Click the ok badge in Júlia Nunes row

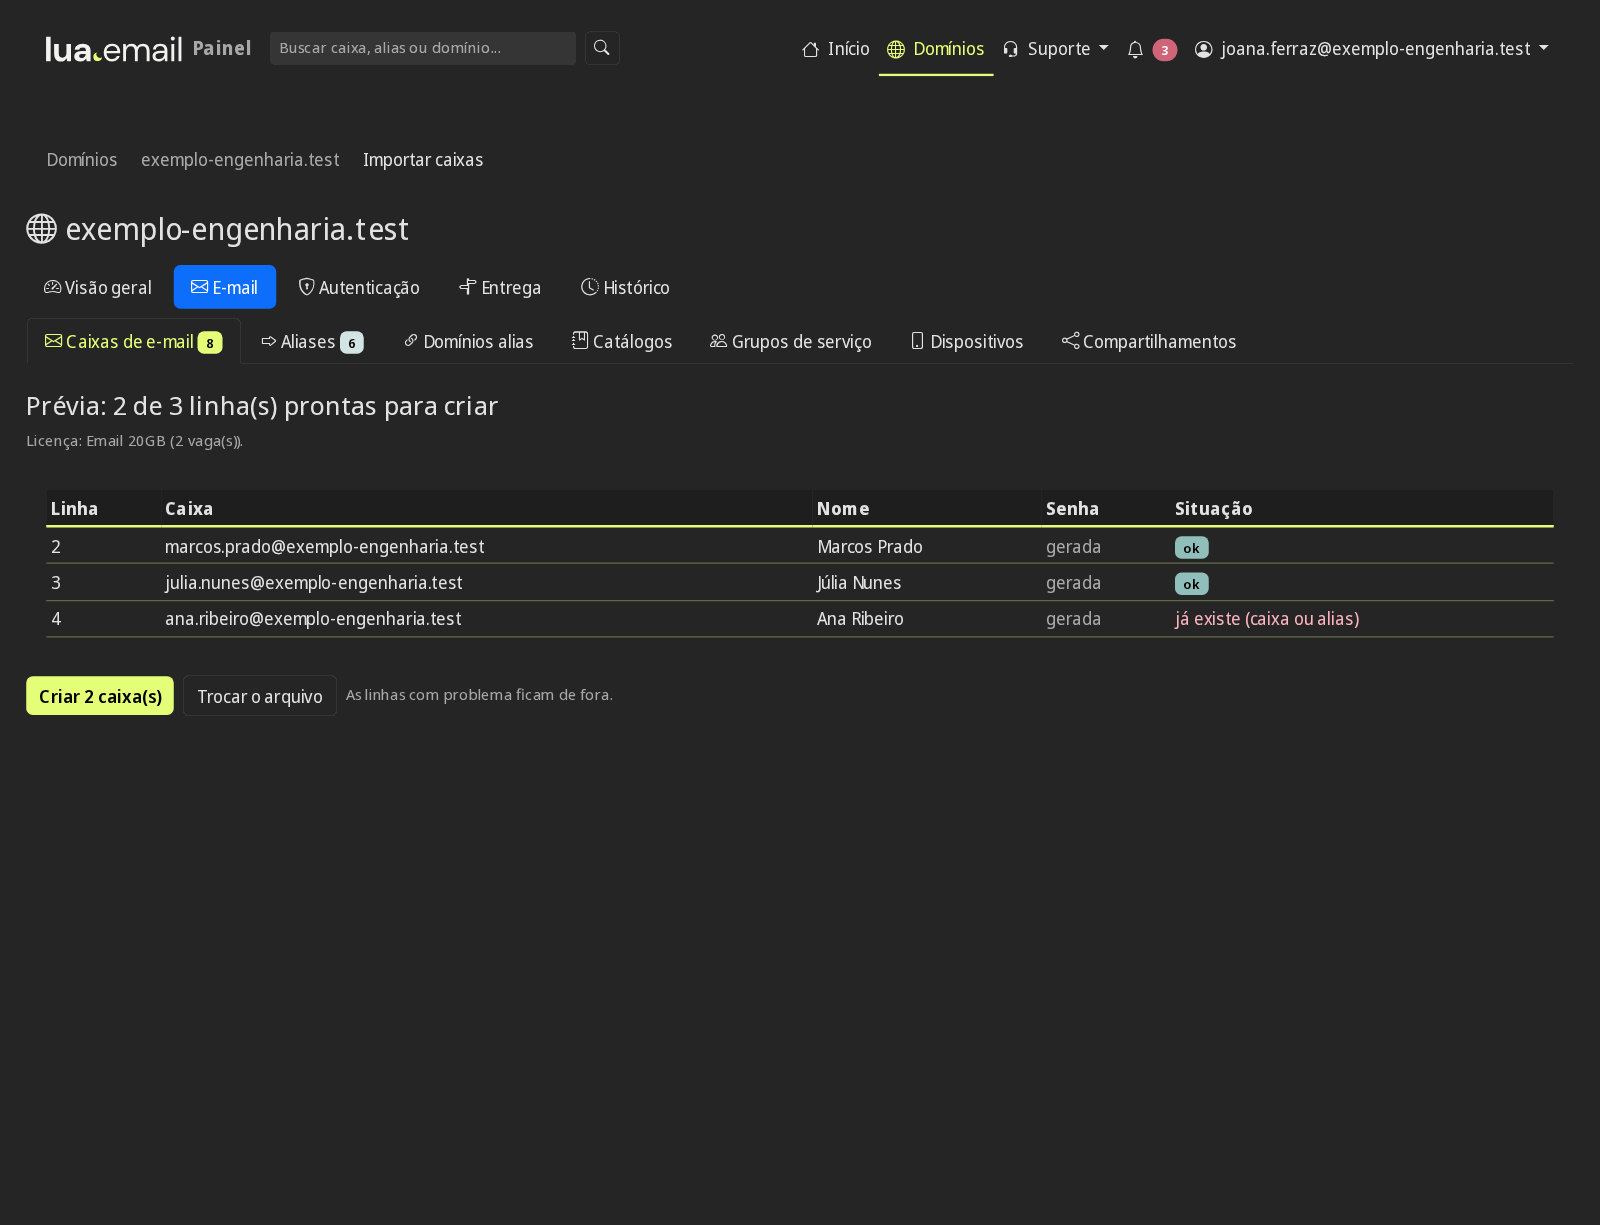tap(1191, 584)
